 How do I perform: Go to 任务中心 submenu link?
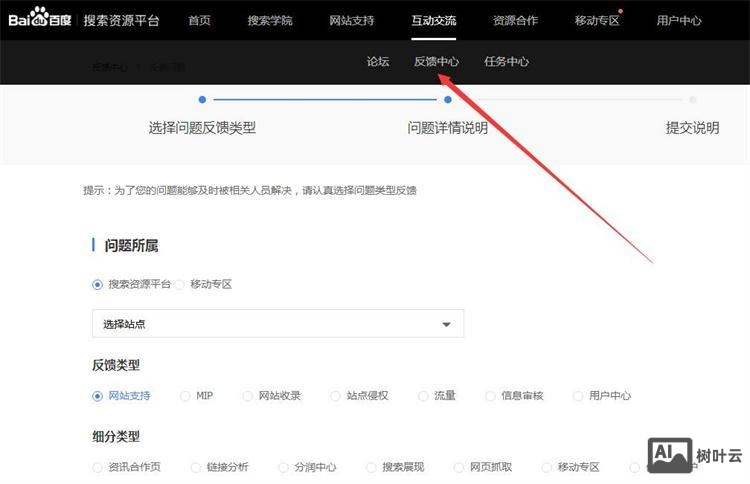pyautogui.click(x=507, y=62)
